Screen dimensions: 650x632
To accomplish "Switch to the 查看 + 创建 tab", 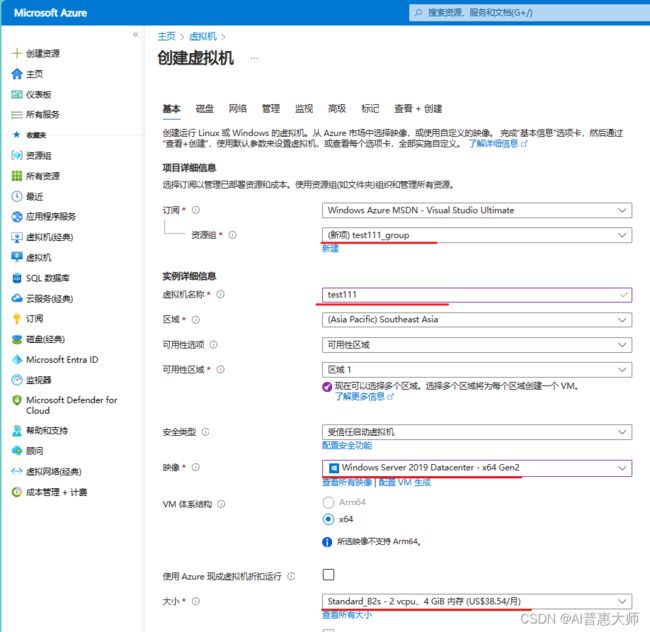I will pos(418,109).
